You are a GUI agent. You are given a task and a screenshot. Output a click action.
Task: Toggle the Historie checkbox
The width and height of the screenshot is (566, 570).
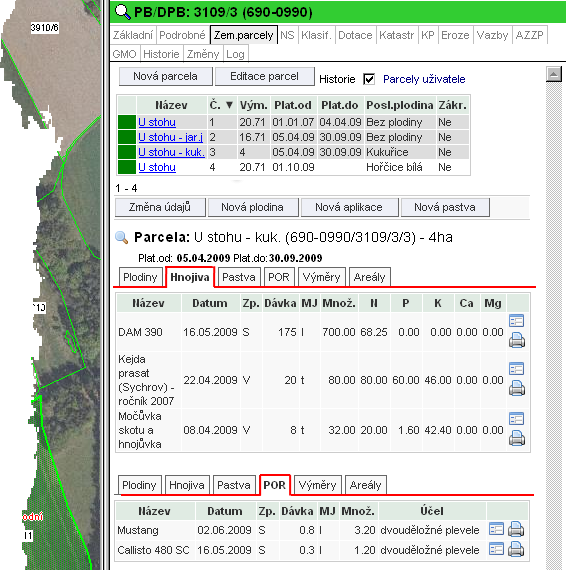pyautogui.click(x=369, y=79)
